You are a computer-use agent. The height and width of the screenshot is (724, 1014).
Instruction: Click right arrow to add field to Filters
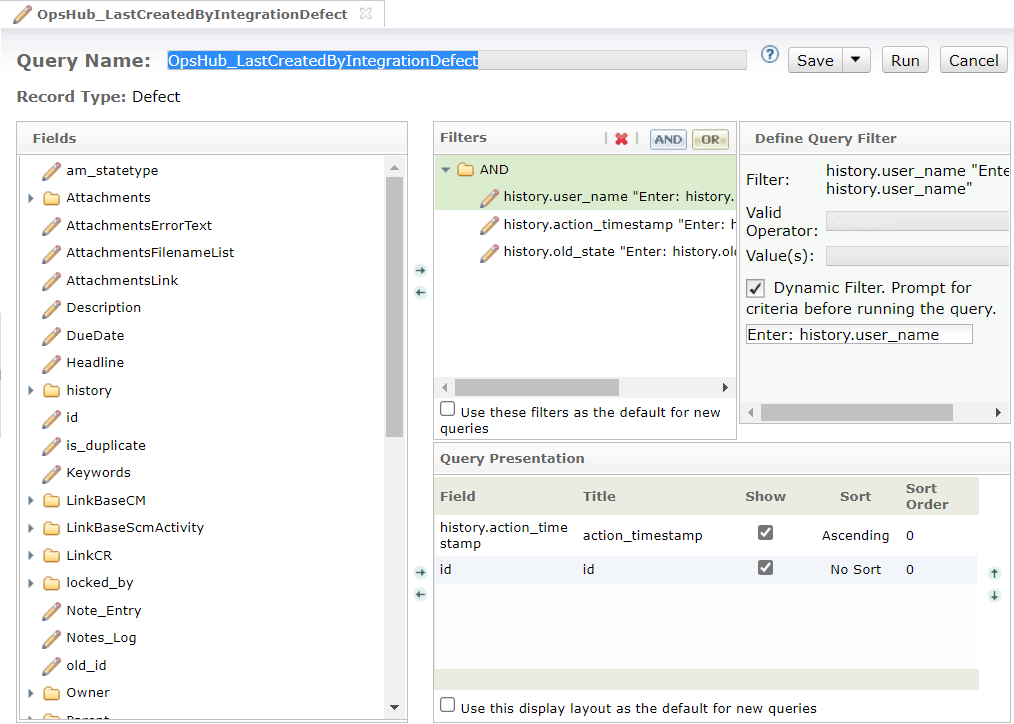(x=421, y=270)
